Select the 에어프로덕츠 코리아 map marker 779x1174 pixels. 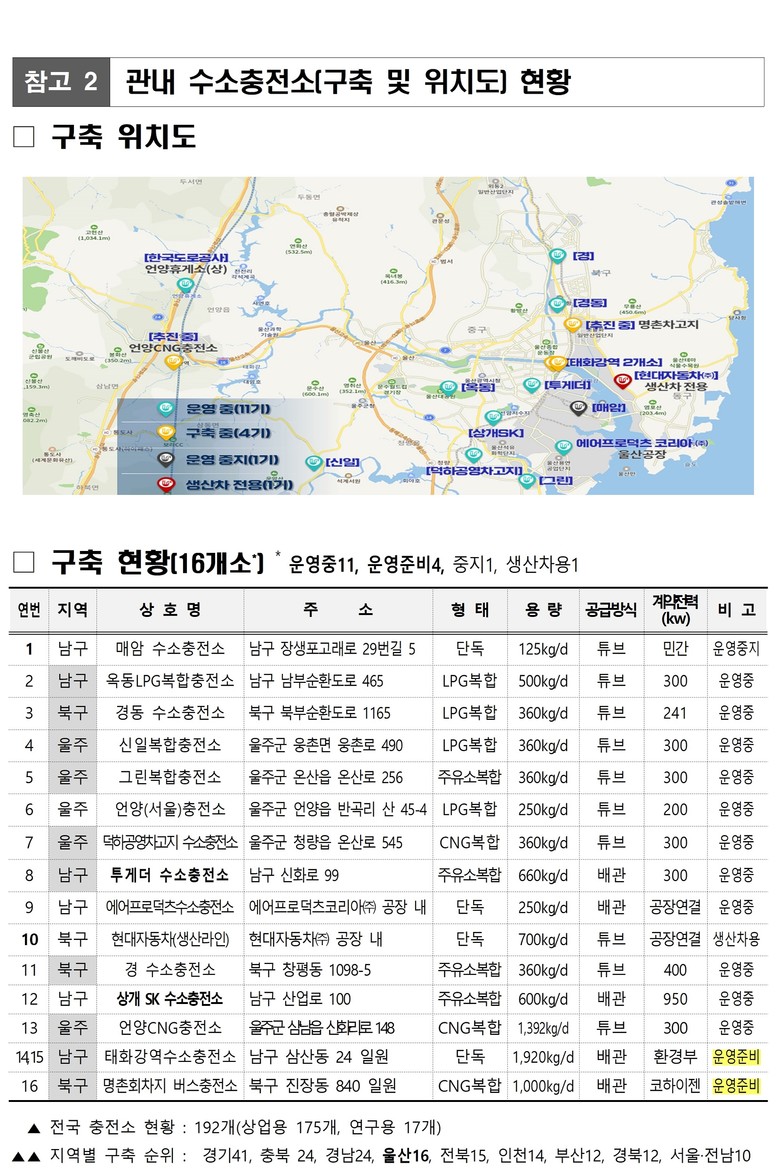click(x=561, y=446)
